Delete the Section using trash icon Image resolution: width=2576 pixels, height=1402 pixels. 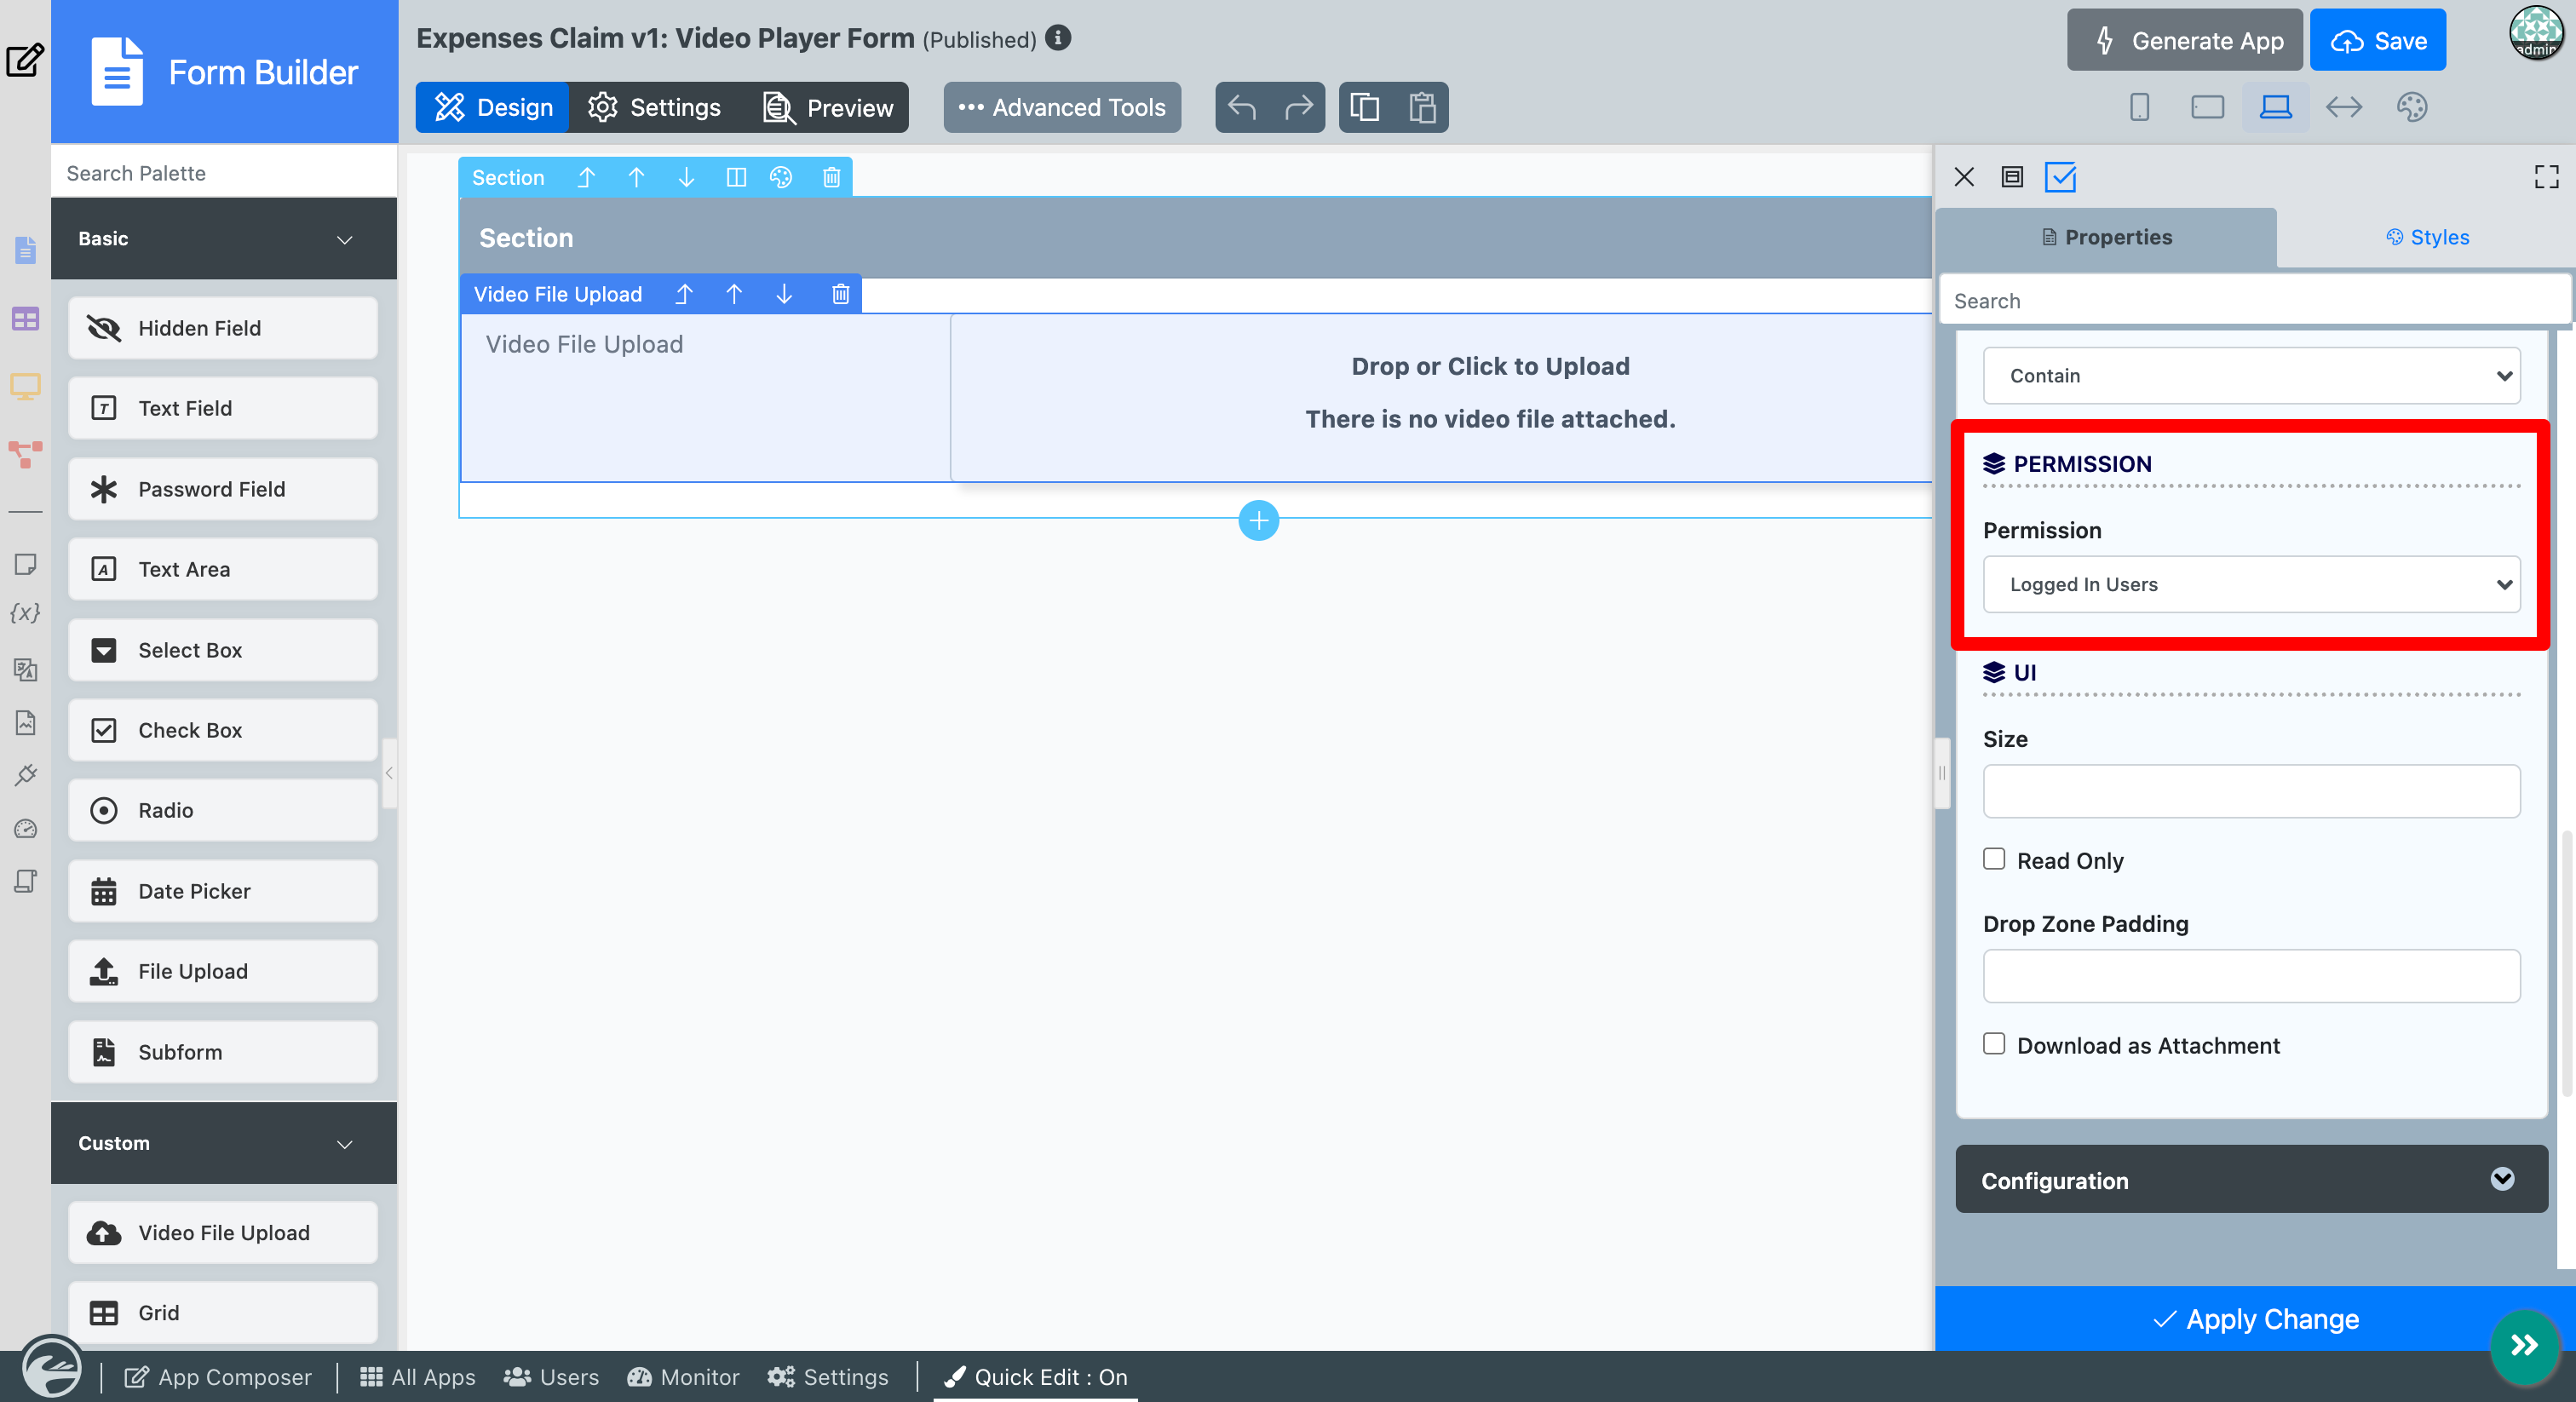[831, 177]
